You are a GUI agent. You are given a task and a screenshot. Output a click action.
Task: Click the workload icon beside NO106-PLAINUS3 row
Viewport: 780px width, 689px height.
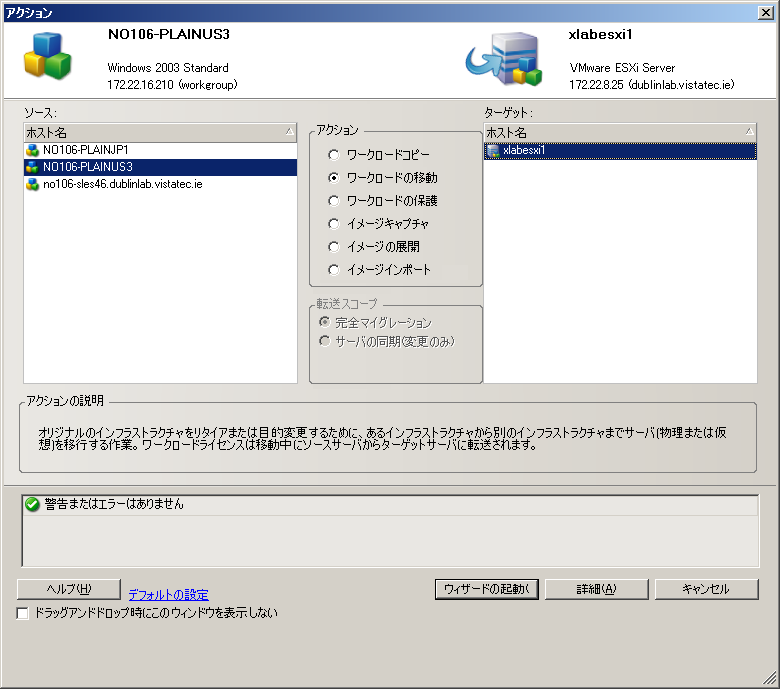point(33,167)
